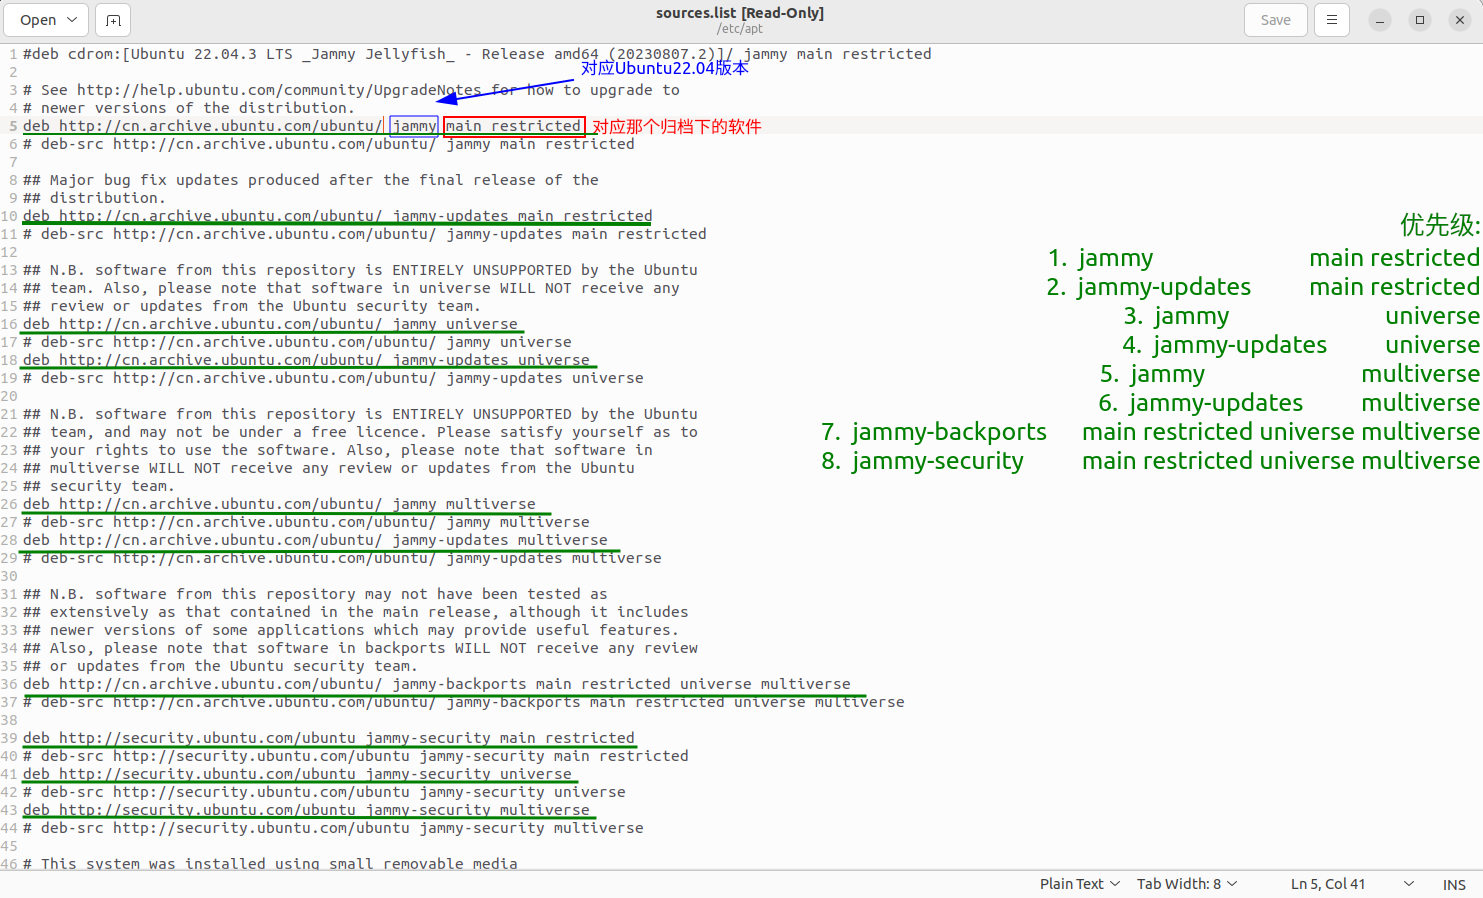Viewport: 1483px width, 898px height.
Task: Click the '## security team.' line 25
Action: (x=99, y=486)
